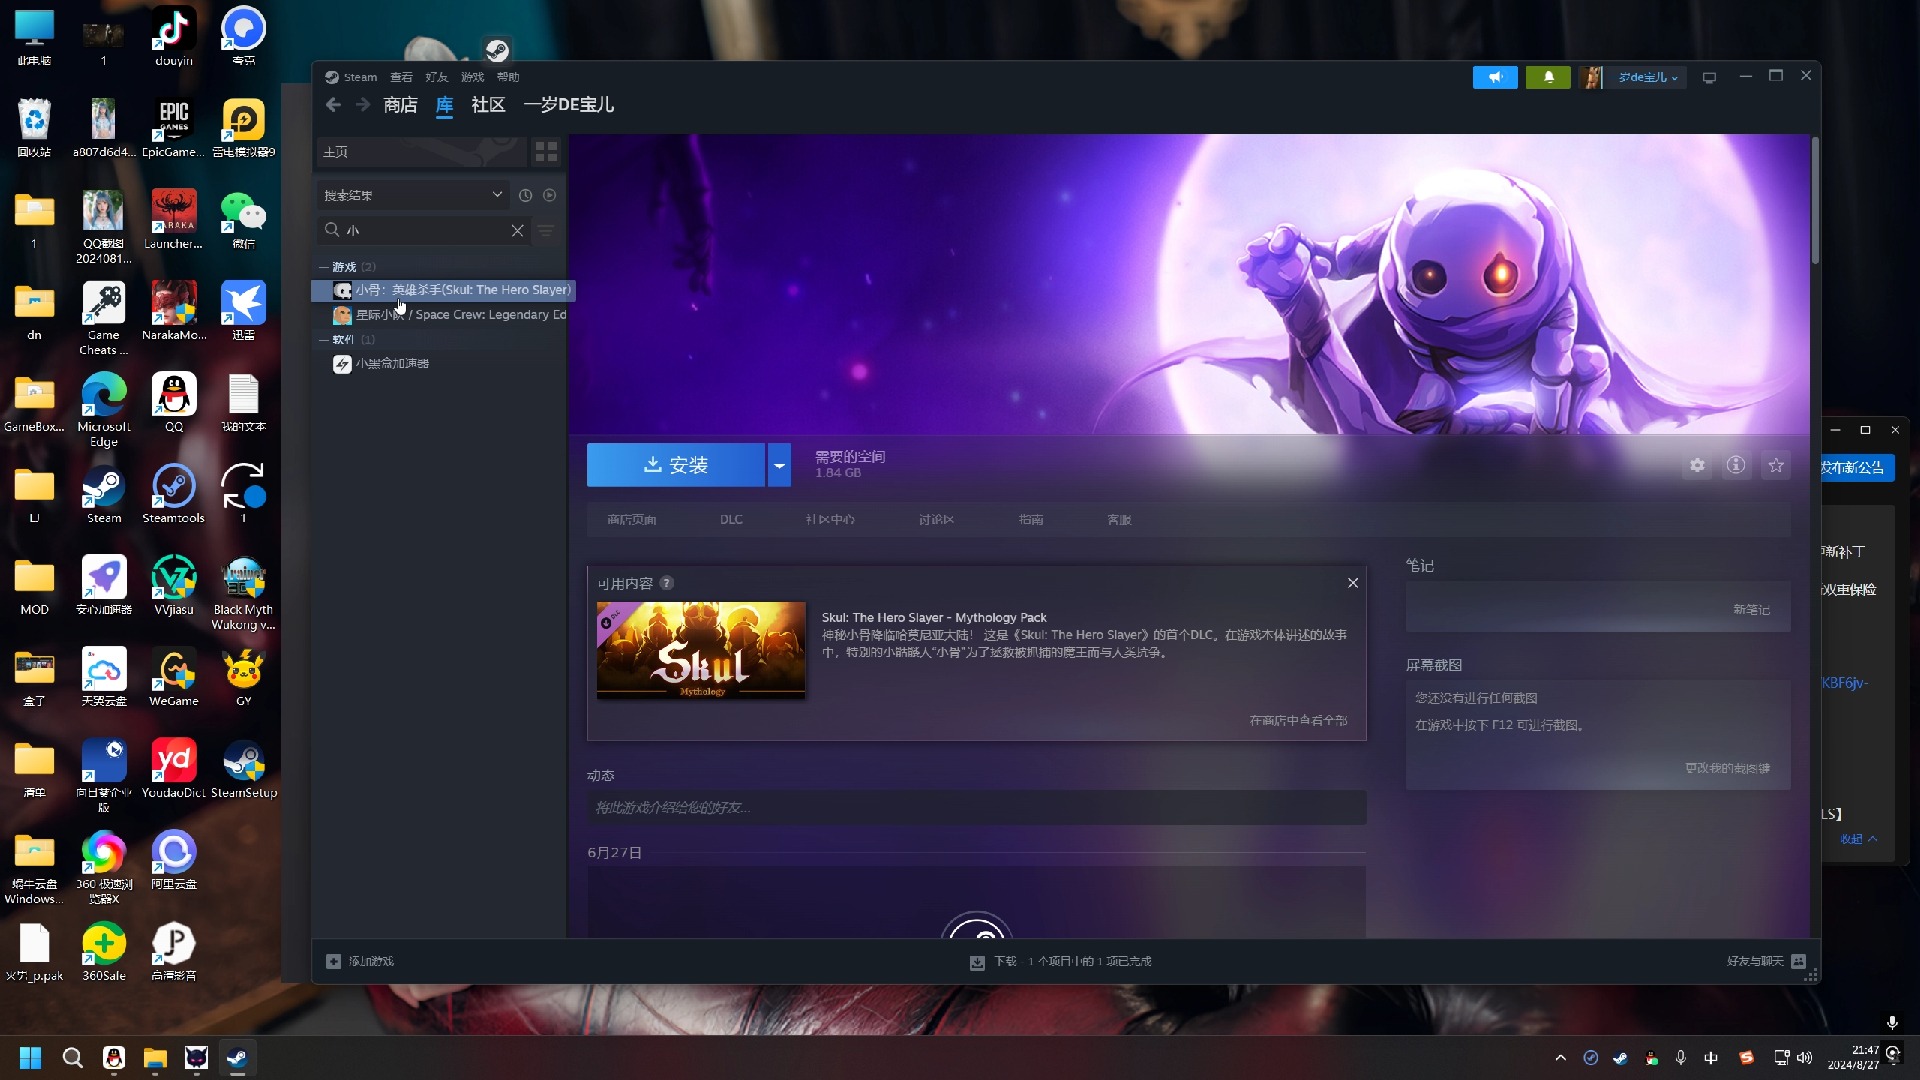Click 在商店中查看全部 (view all in store)

tap(1298, 720)
